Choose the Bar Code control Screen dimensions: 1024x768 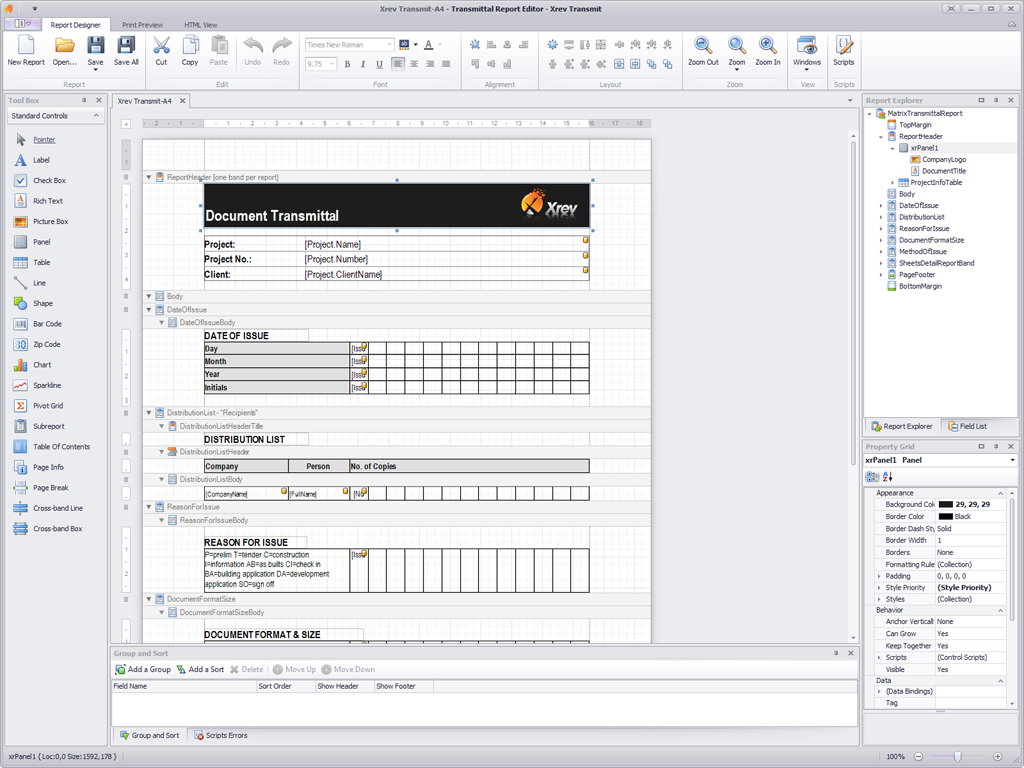coord(48,324)
